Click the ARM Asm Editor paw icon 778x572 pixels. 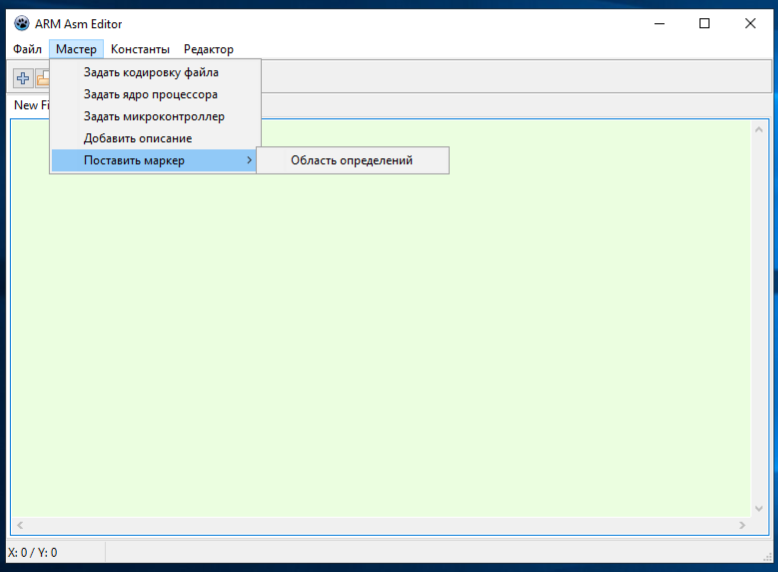[21, 23]
